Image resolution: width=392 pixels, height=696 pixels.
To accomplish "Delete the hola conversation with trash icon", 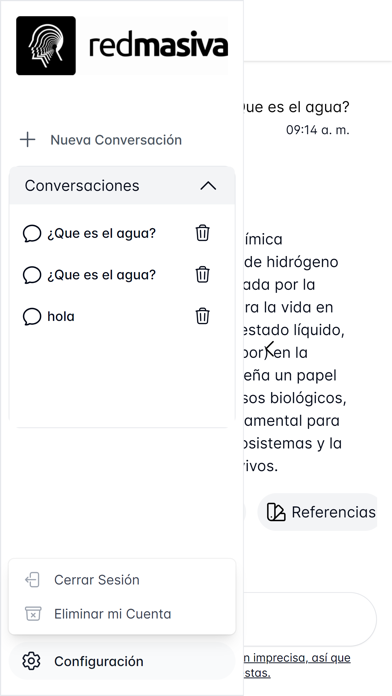I will pos(202,316).
